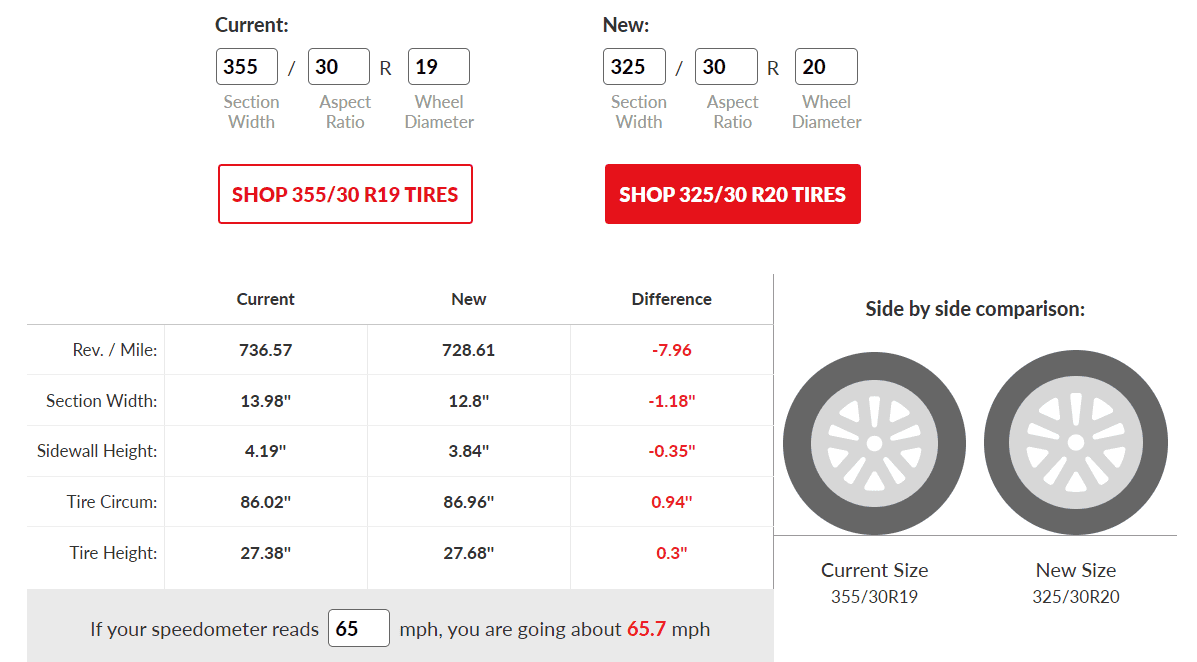Click the Difference column header
1197x662 pixels.
pyautogui.click(x=672, y=299)
